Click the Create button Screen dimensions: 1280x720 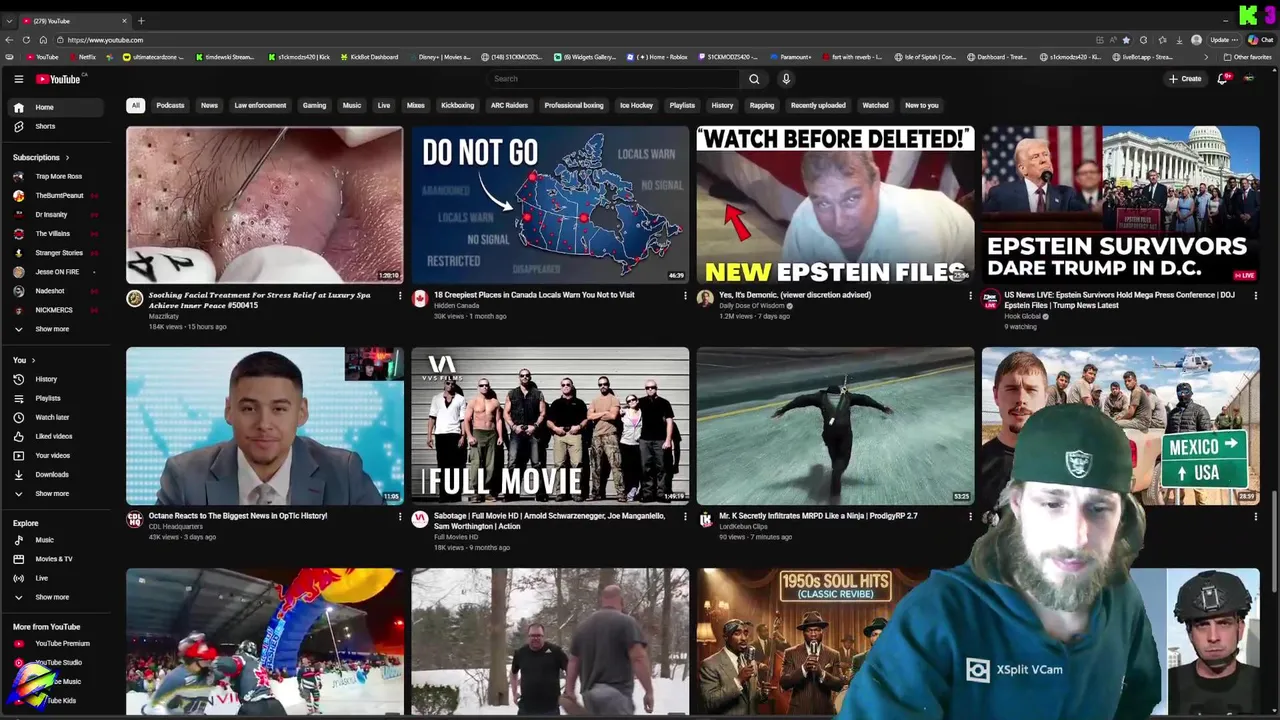(1185, 79)
